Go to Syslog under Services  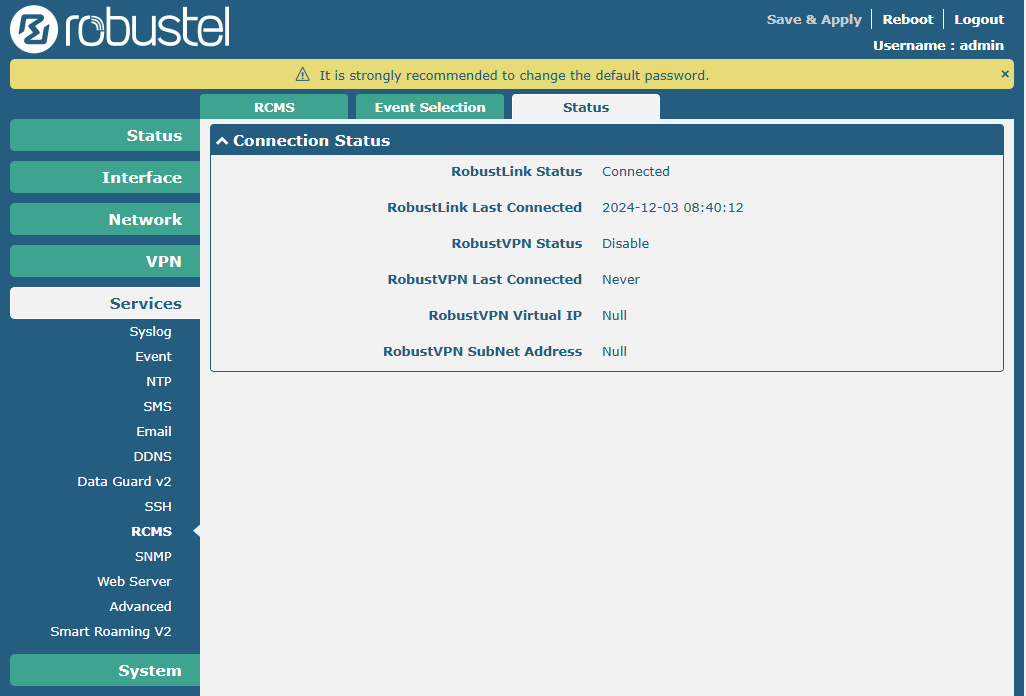pyautogui.click(x=150, y=332)
